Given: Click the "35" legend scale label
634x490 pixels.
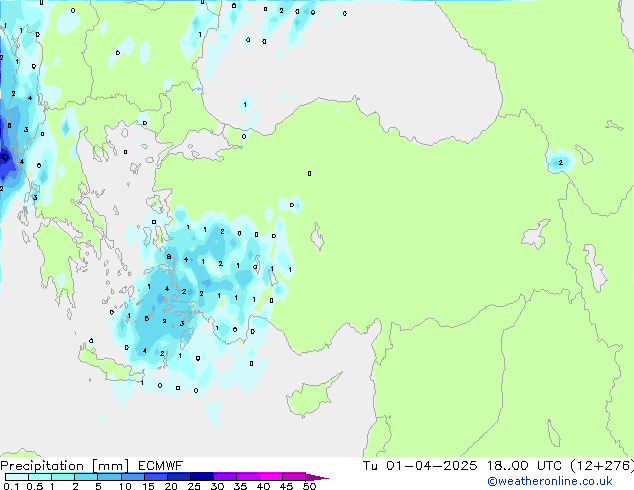Looking at the screenshot, I should (240, 486).
